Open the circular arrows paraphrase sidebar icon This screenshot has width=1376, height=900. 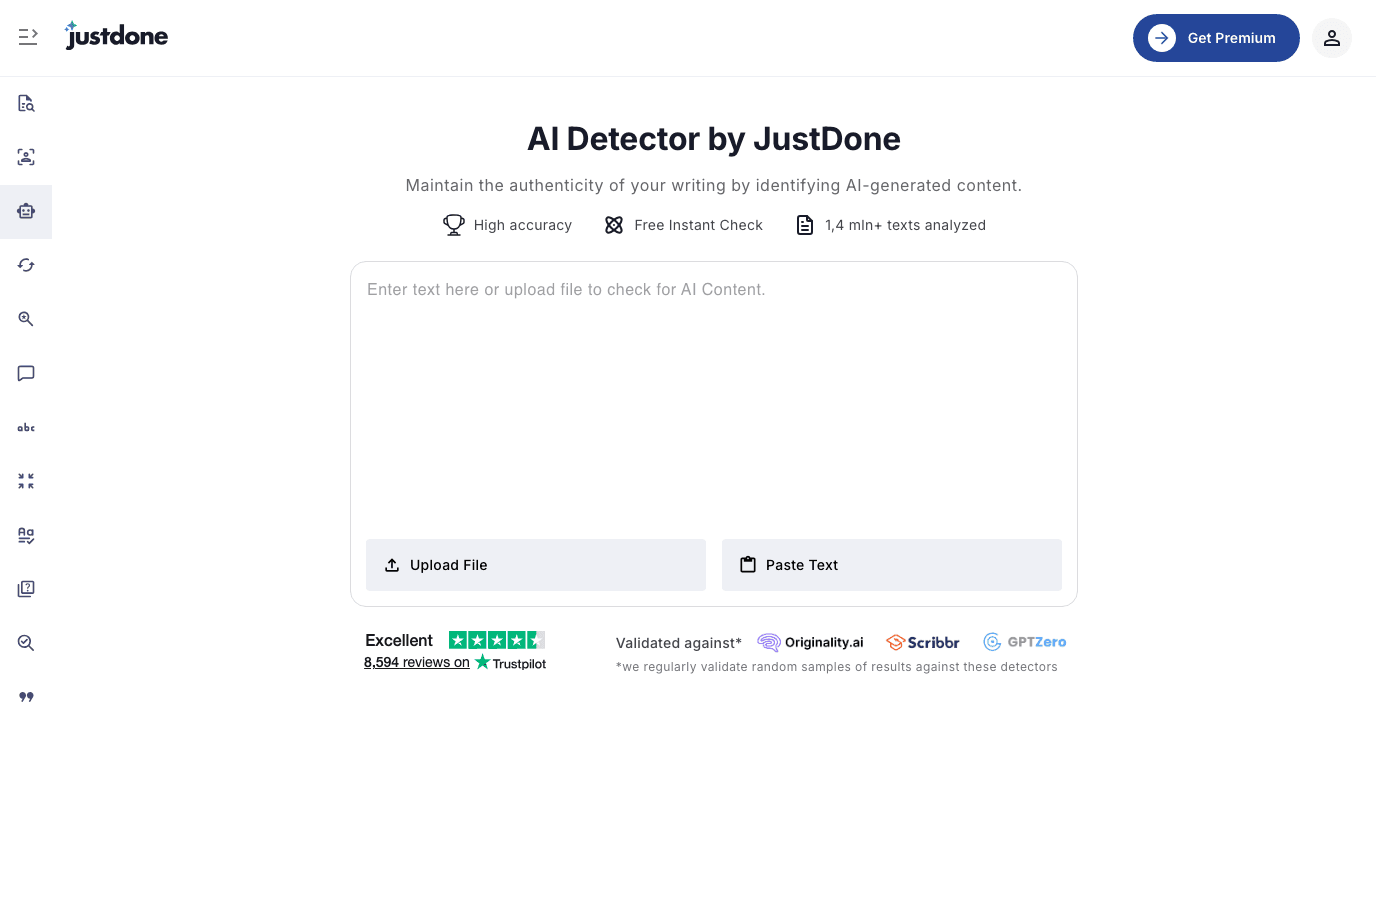pos(26,265)
